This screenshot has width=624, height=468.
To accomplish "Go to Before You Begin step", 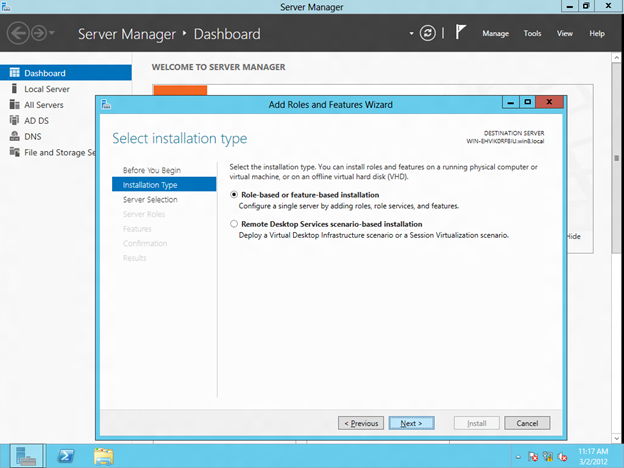I will point(151,170).
